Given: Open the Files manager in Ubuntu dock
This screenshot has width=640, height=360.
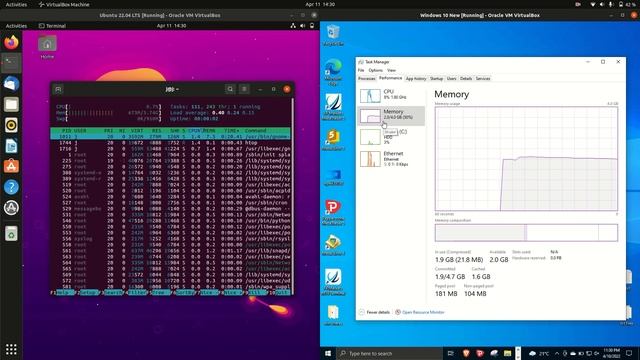Looking at the screenshot, I should (x=11, y=104).
